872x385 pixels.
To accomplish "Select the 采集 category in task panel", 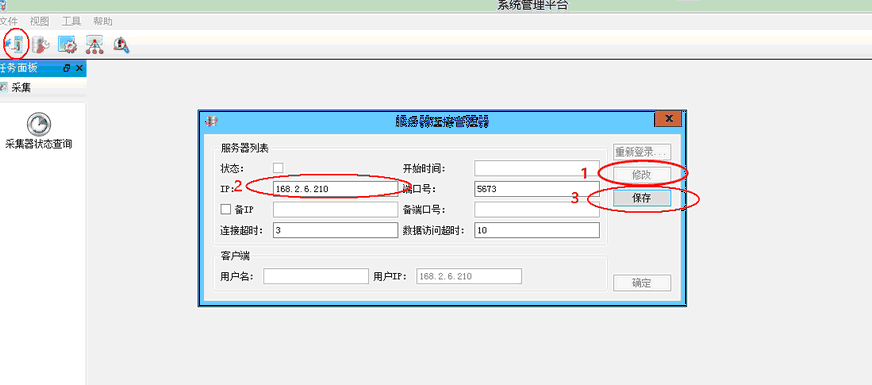I will [43, 87].
